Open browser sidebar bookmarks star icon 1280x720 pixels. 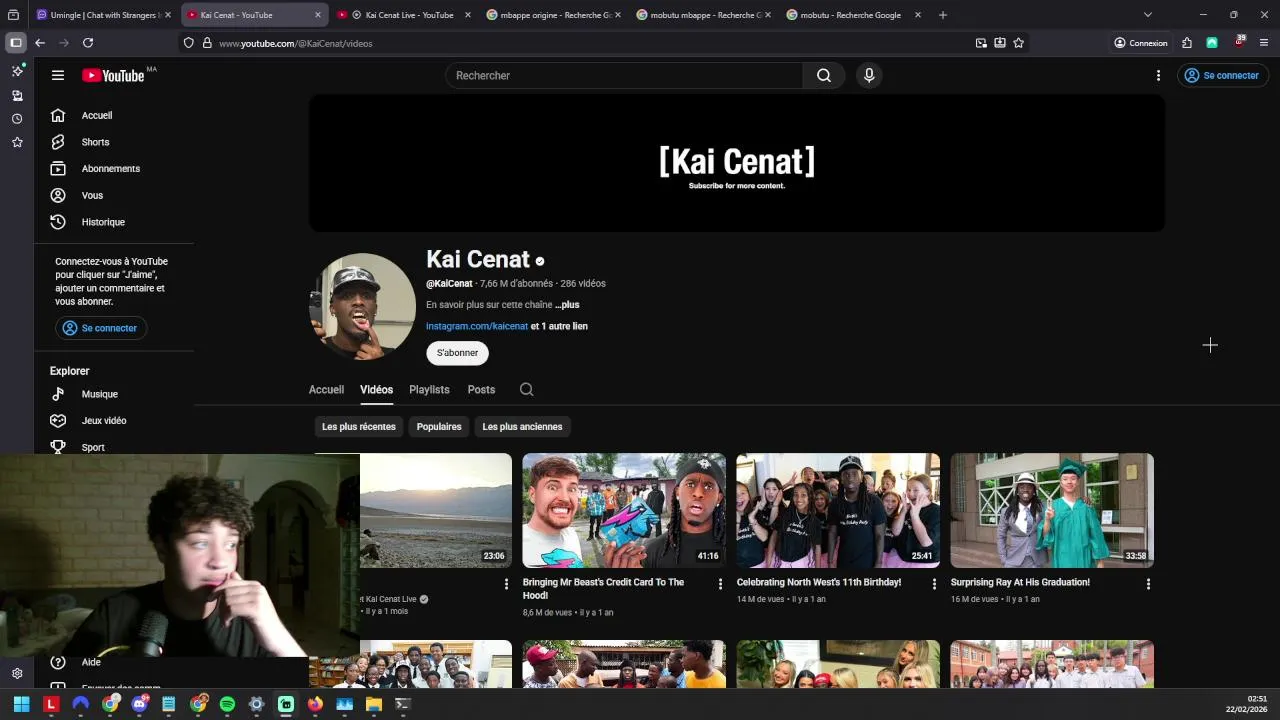pos(17,143)
